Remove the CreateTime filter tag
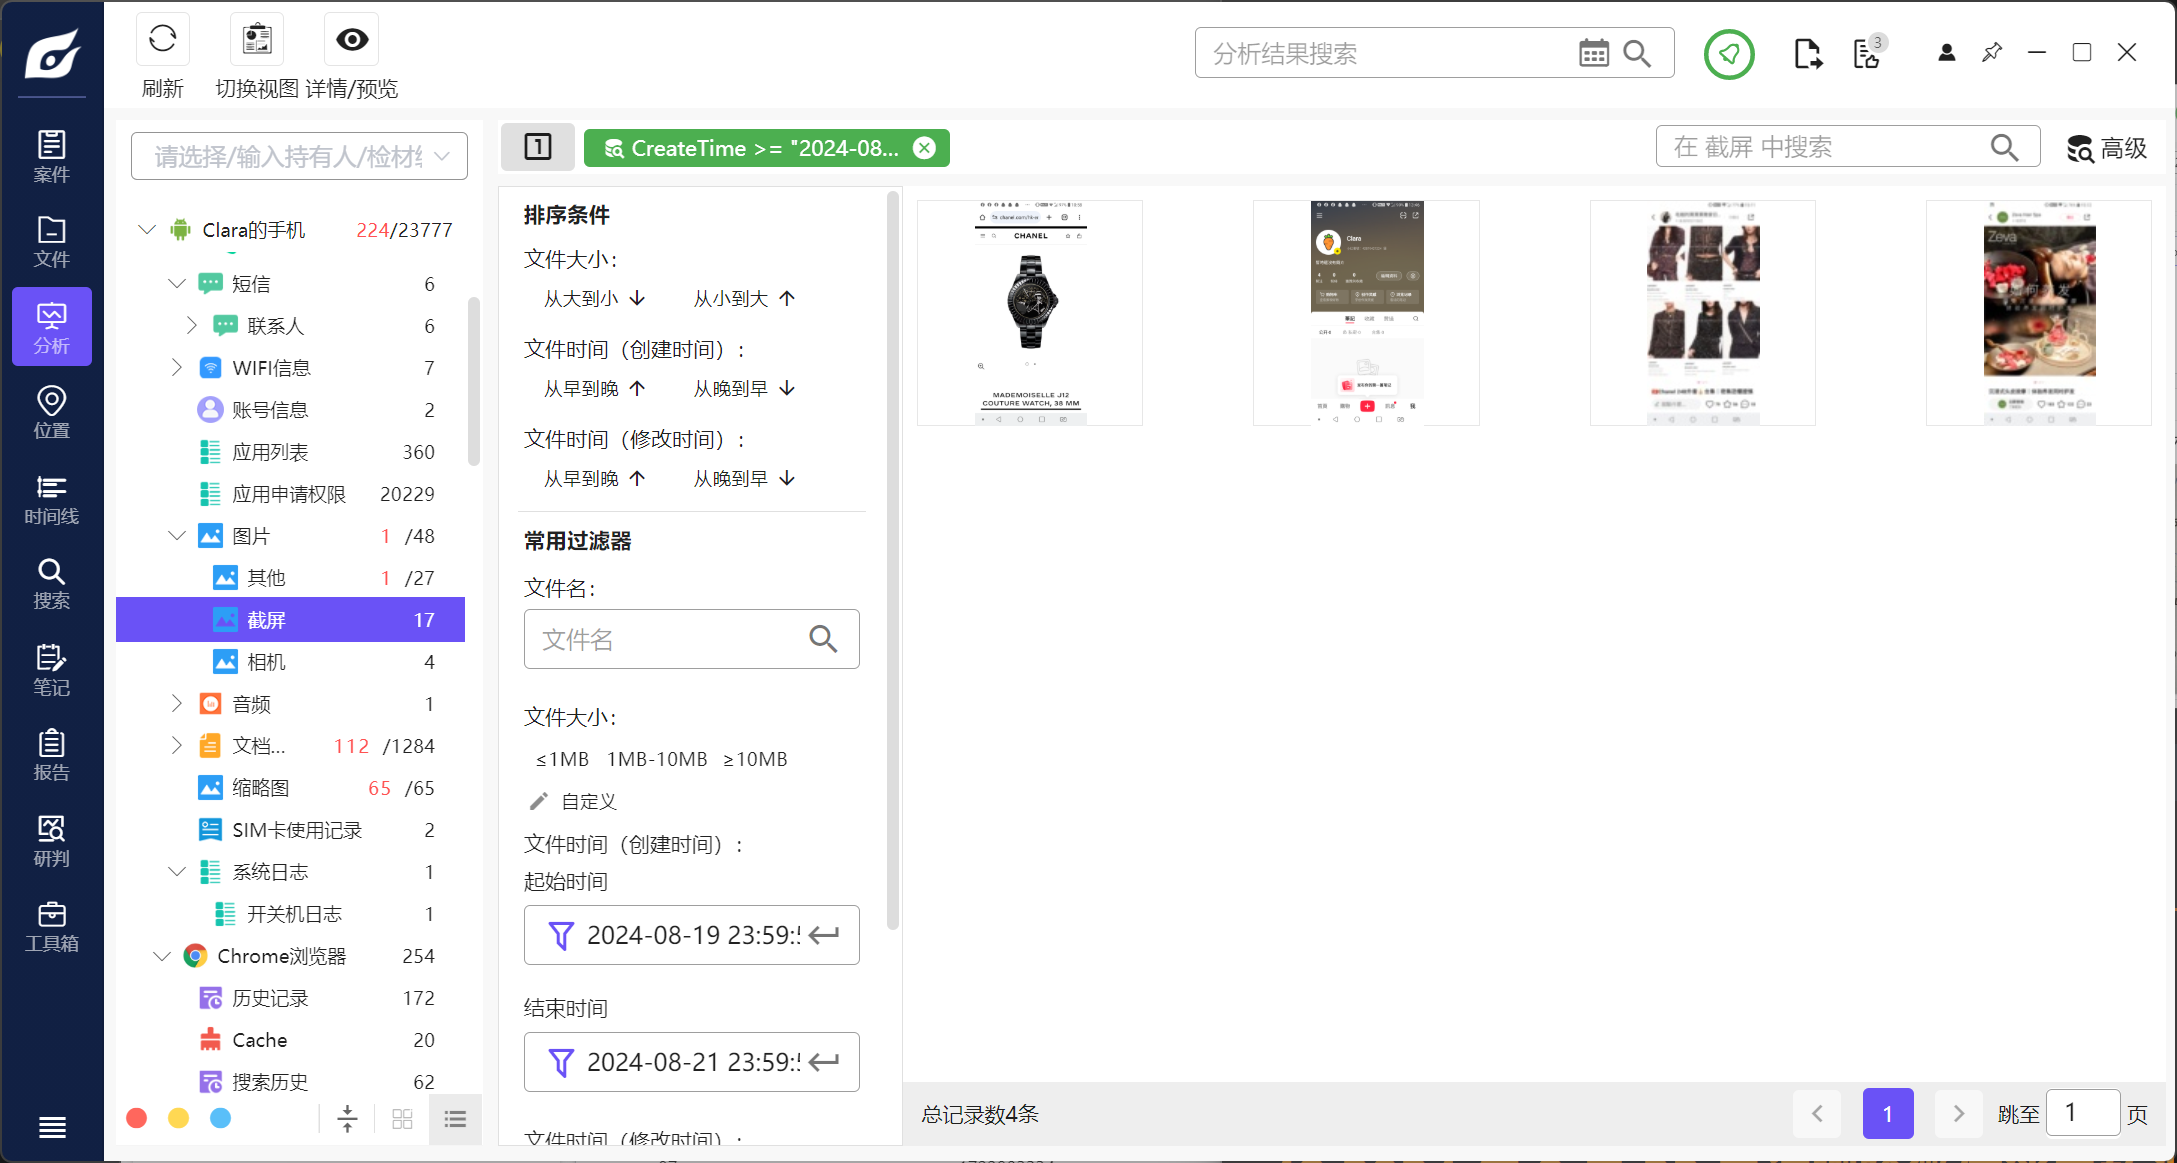Viewport: 2177px width, 1163px height. tap(925, 148)
